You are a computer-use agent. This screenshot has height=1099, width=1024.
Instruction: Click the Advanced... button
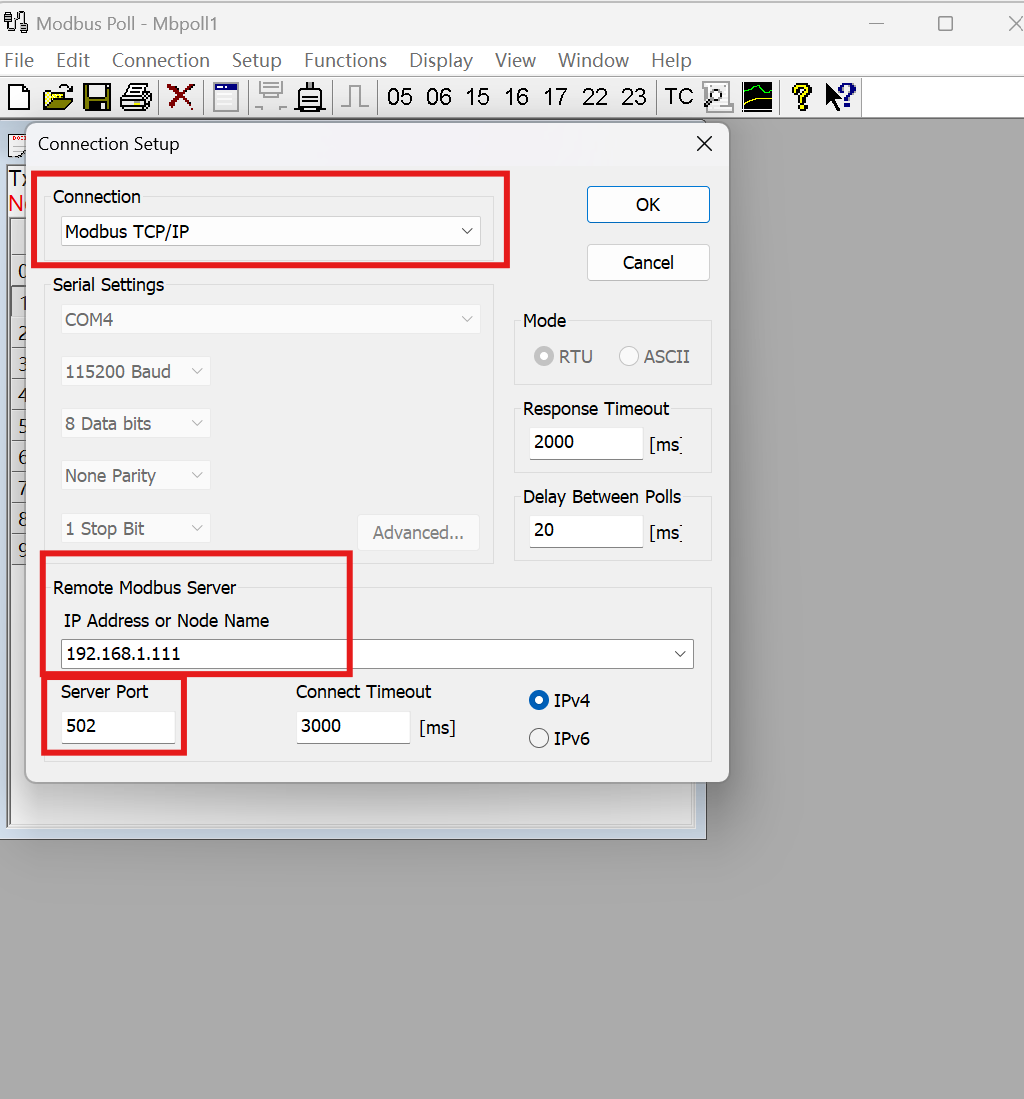tap(418, 533)
